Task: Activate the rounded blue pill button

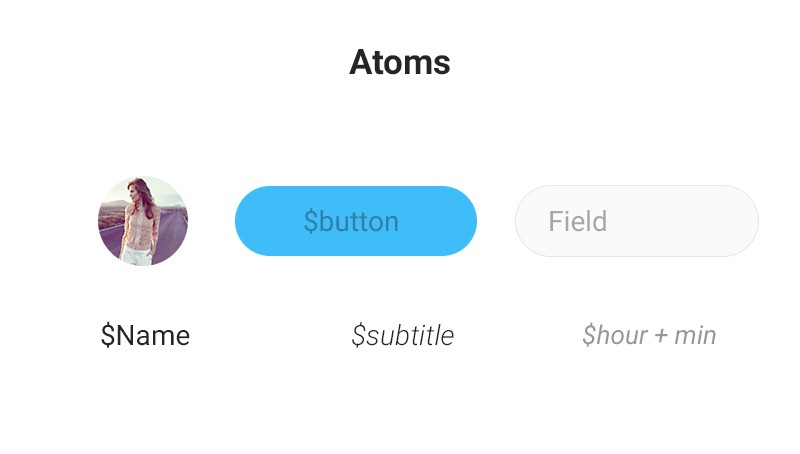Action: click(356, 221)
